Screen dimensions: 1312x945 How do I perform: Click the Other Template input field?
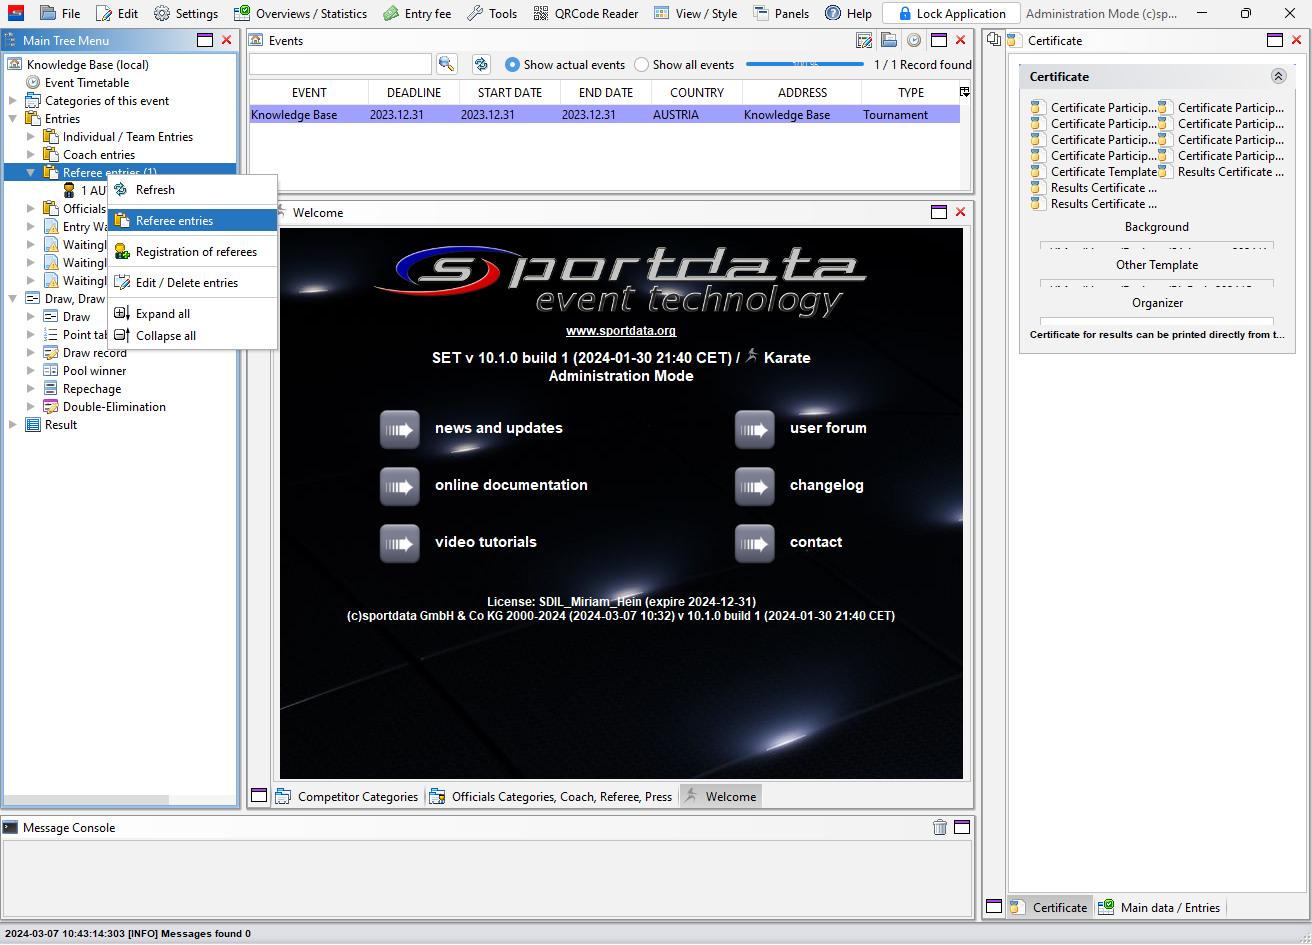[x=1157, y=284]
